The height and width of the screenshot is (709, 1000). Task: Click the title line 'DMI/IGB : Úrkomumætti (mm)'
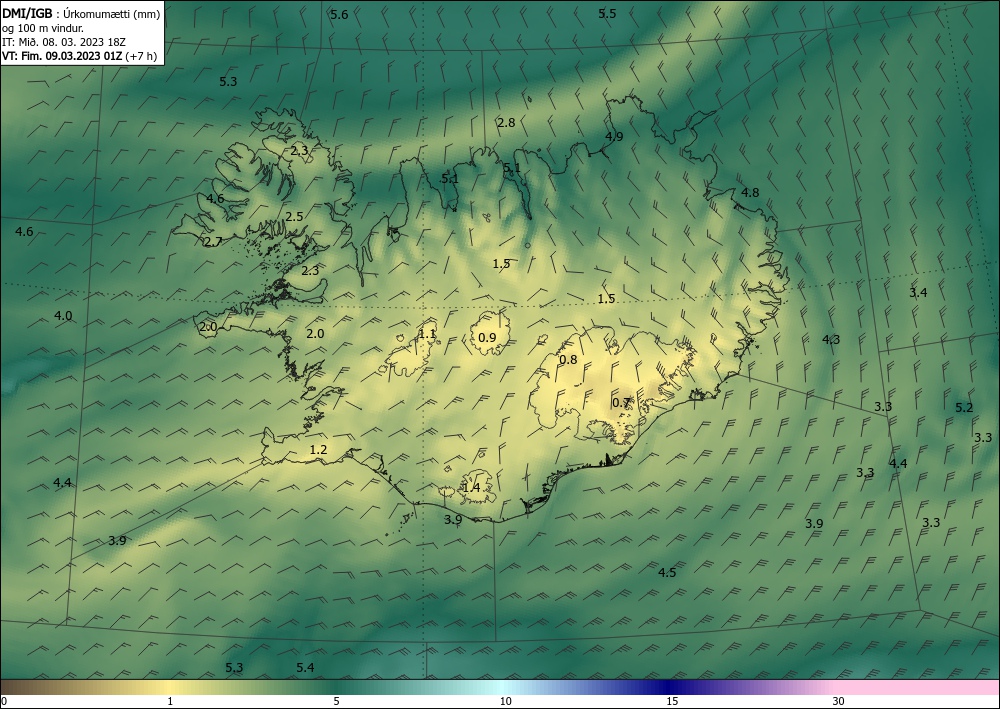click(x=81, y=14)
